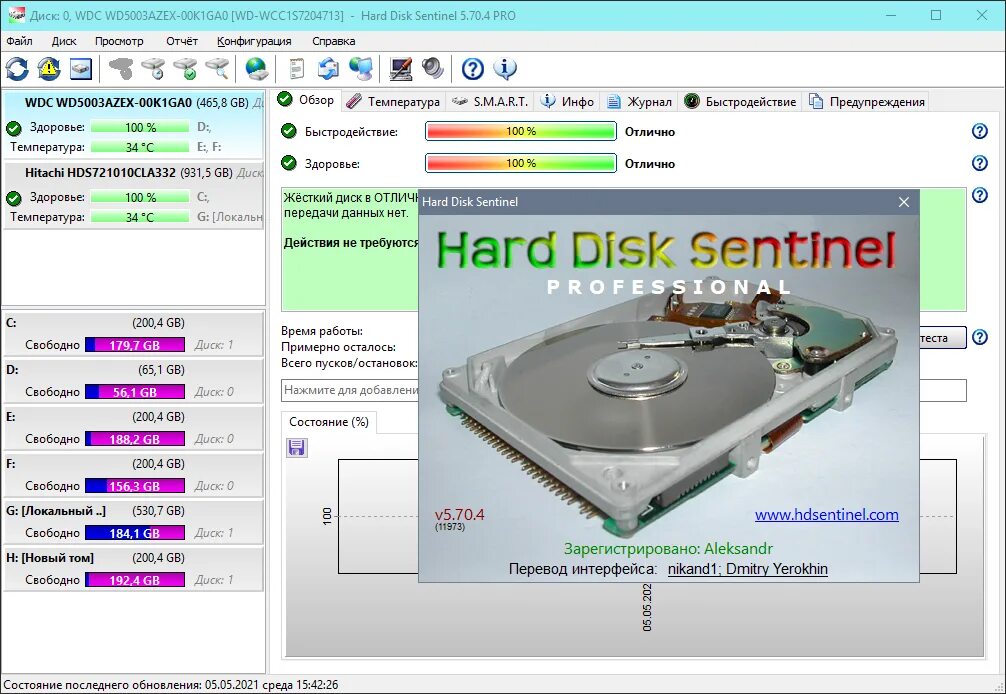
Task: Click the v5.70.4 version text
Action: (459, 514)
